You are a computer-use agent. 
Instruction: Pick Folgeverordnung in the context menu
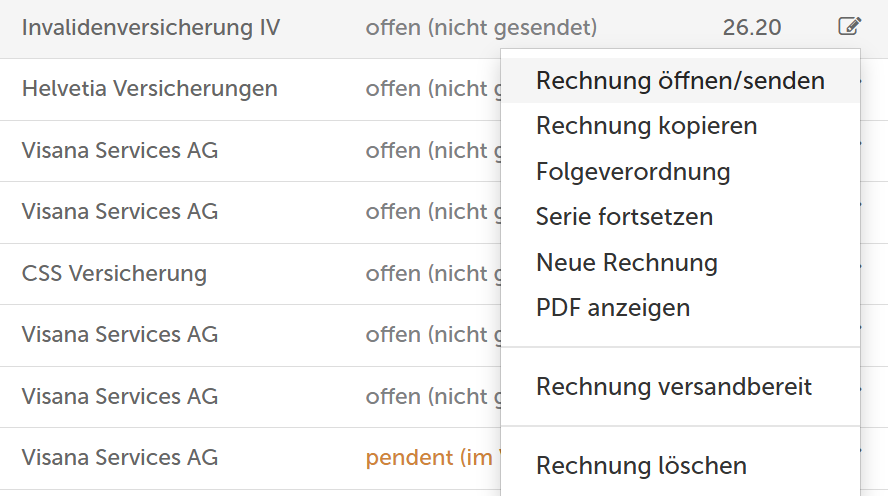[x=680, y=172]
